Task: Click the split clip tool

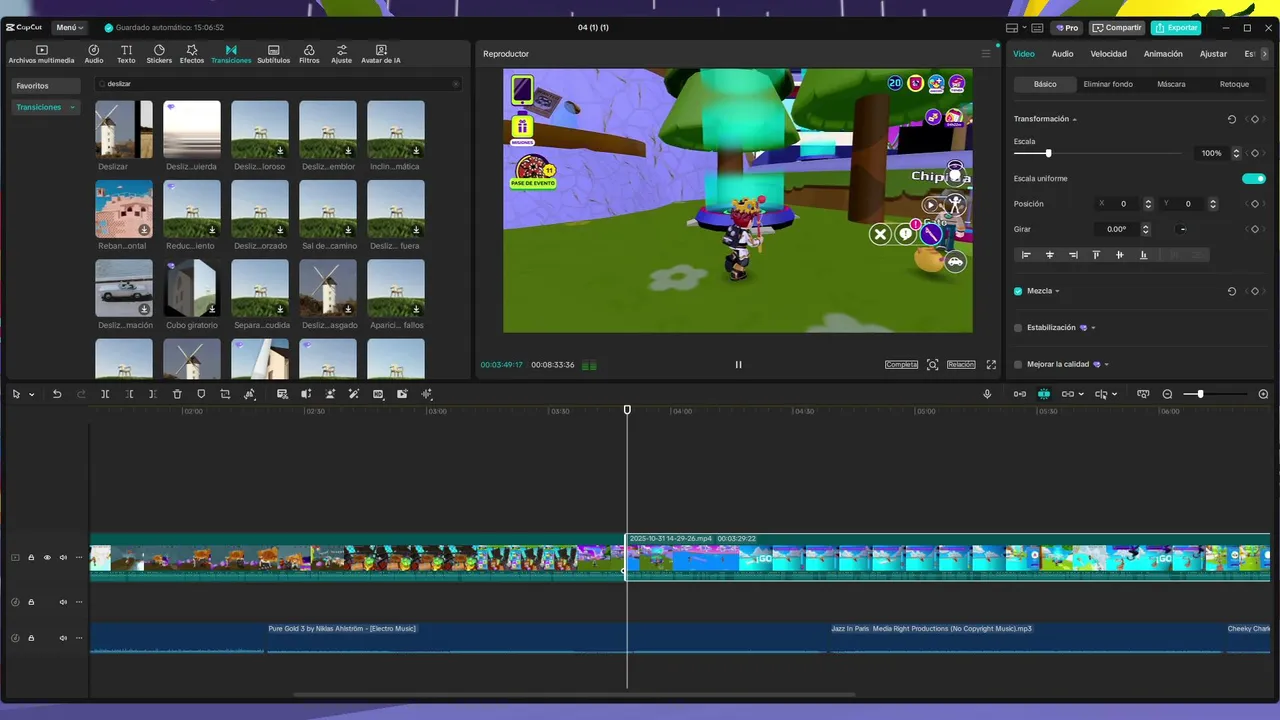Action: [105, 394]
